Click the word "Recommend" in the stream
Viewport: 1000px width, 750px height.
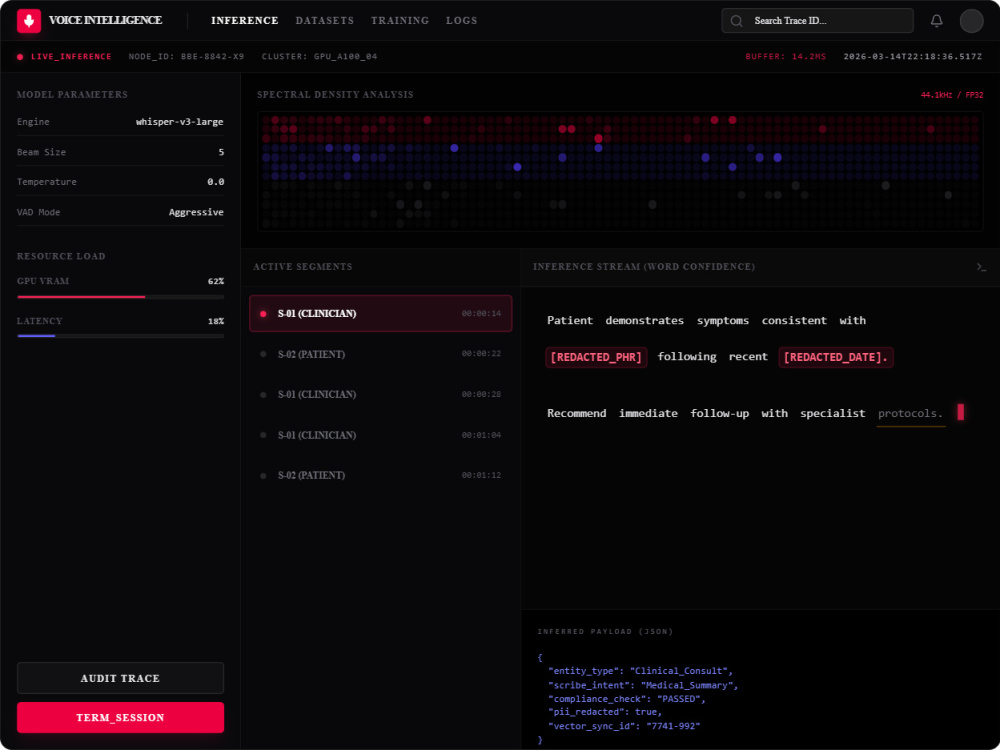pyautogui.click(x=577, y=413)
